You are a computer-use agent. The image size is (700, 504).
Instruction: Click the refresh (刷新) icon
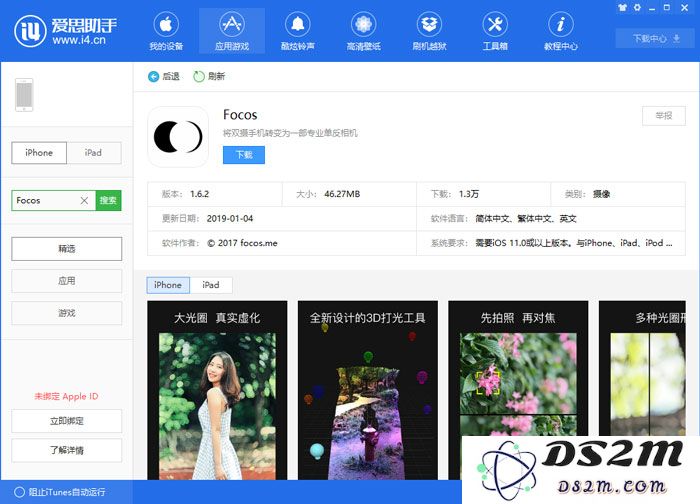point(199,77)
